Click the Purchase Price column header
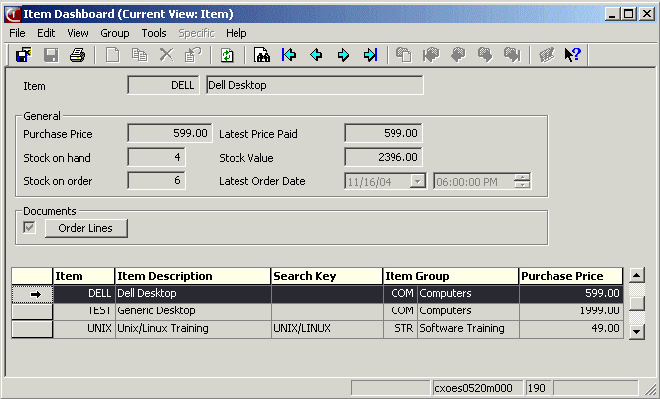This screenshot has height=399, width=660. click(571, 276)
